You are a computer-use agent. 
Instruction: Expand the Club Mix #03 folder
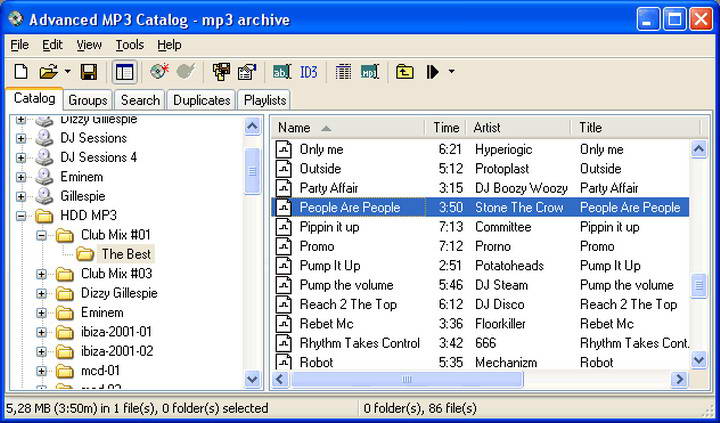42,274
